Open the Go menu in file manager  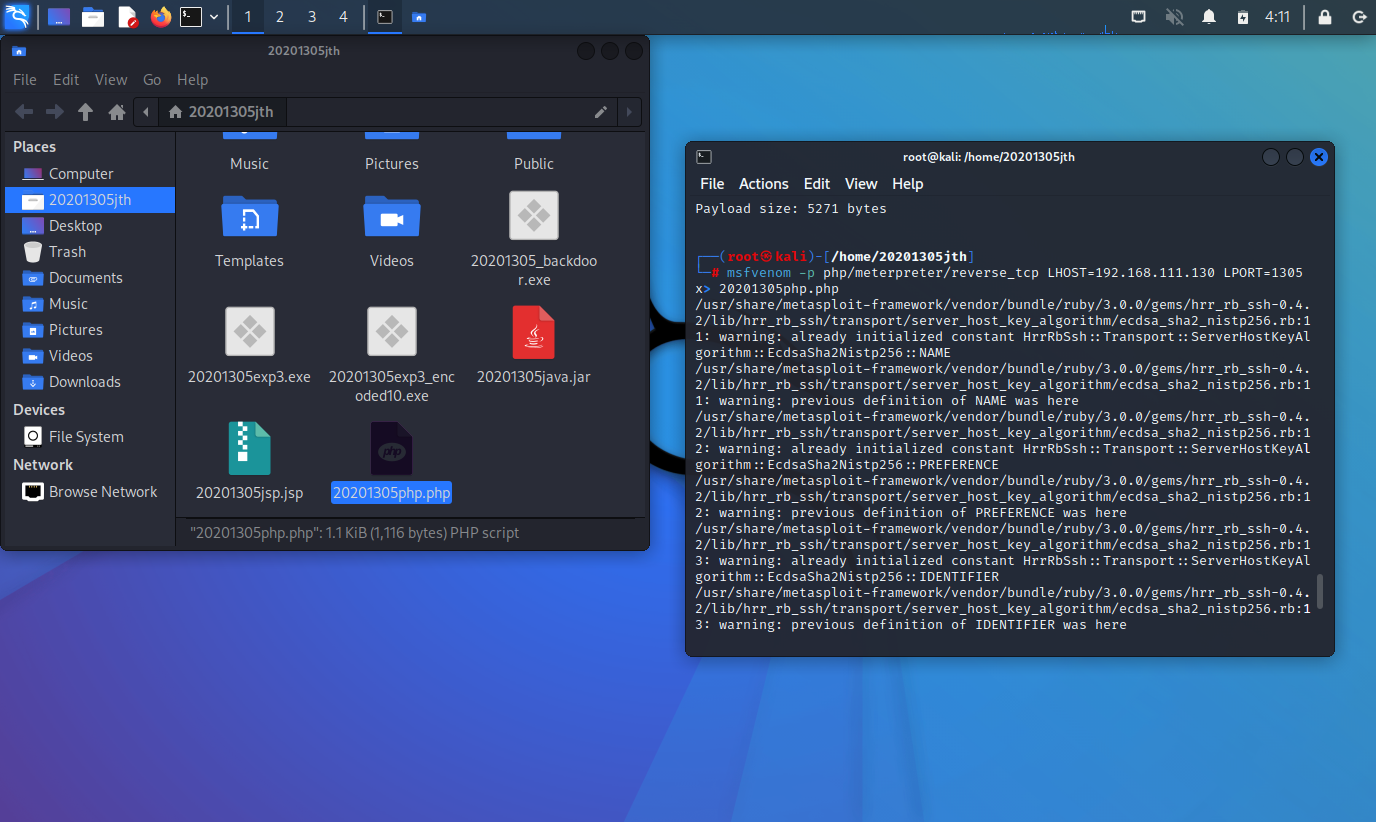click(x=152, y=80)
